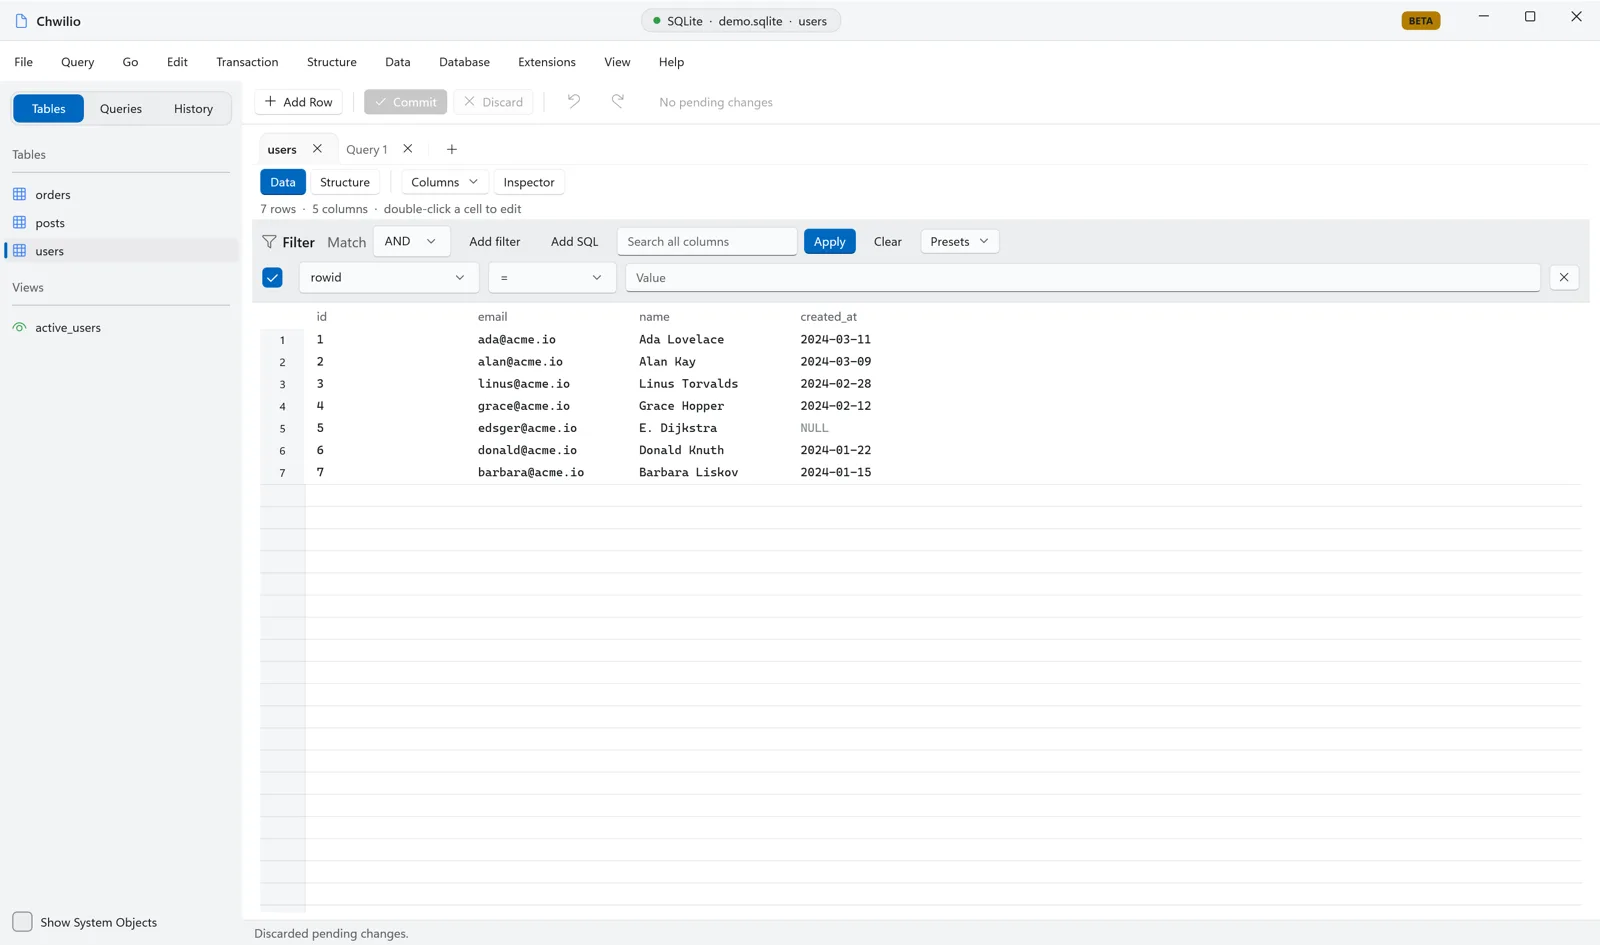This screenshot has height=945, width=1600.
Task: Open the Transaction menu
Action: coord(247,62)
